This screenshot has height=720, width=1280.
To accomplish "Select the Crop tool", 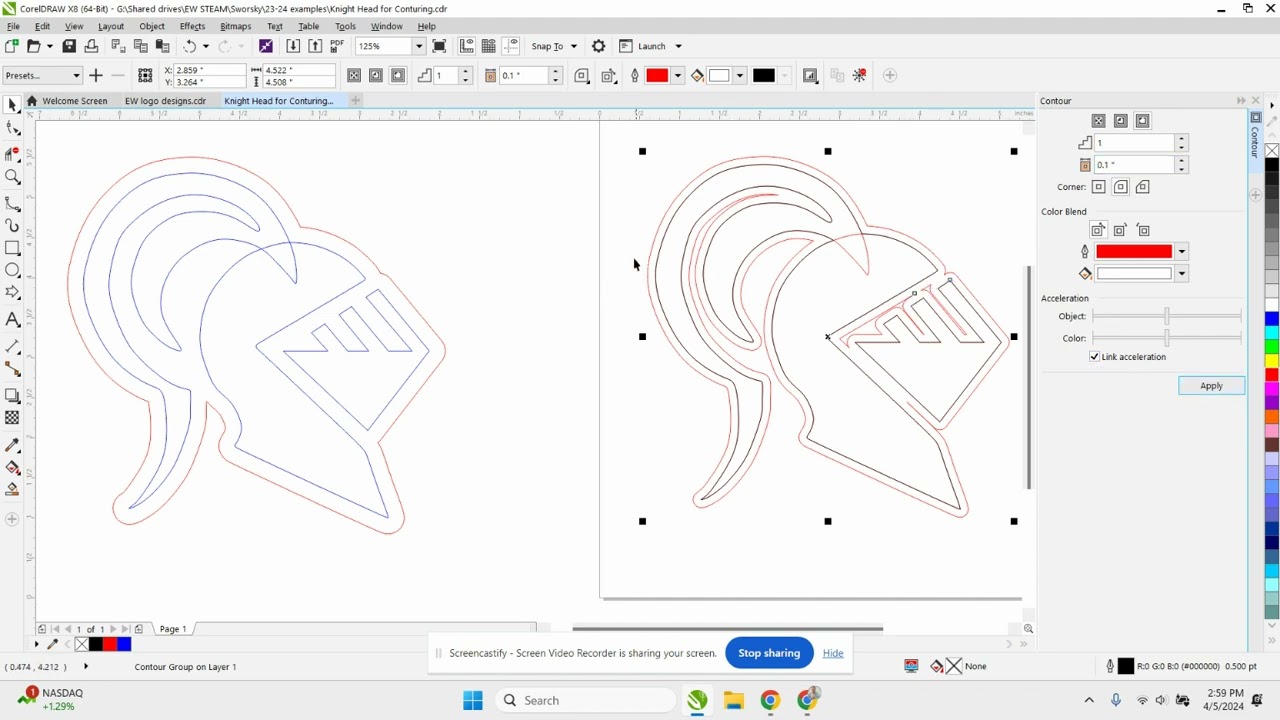I will click(12, 153).
